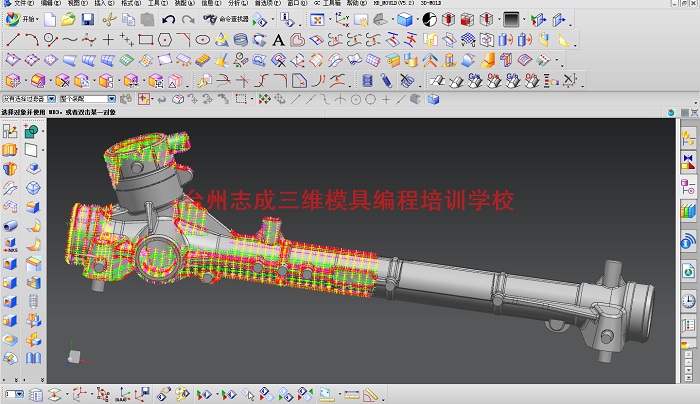Screen dimensions: 700x404
Task: Save with the floppy disk icon
Action: tap(88, 20)
